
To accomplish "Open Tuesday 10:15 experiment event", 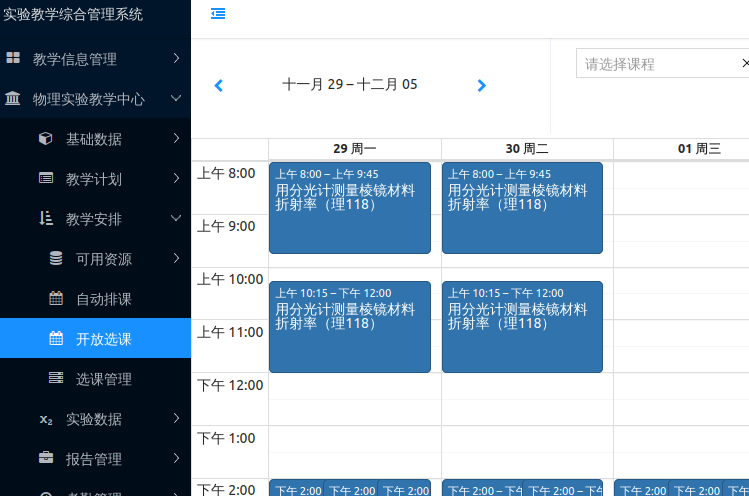I will (x=522, y=327).
